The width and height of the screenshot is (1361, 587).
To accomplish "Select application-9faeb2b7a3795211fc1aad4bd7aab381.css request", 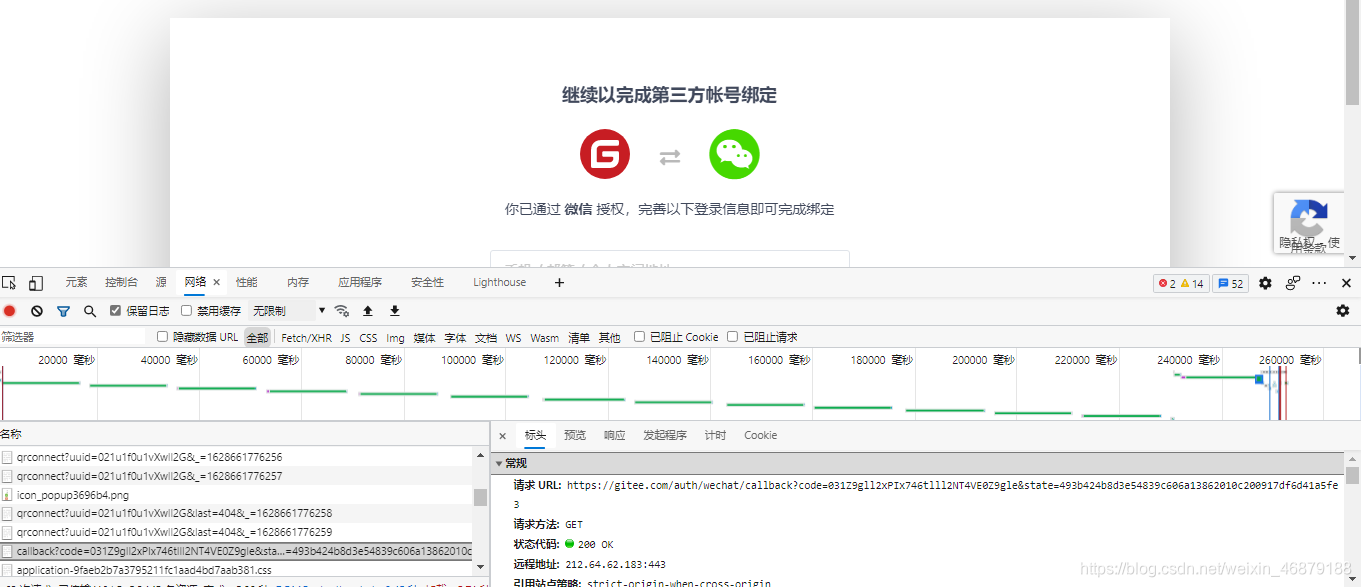I will click(x=236, y=570).
